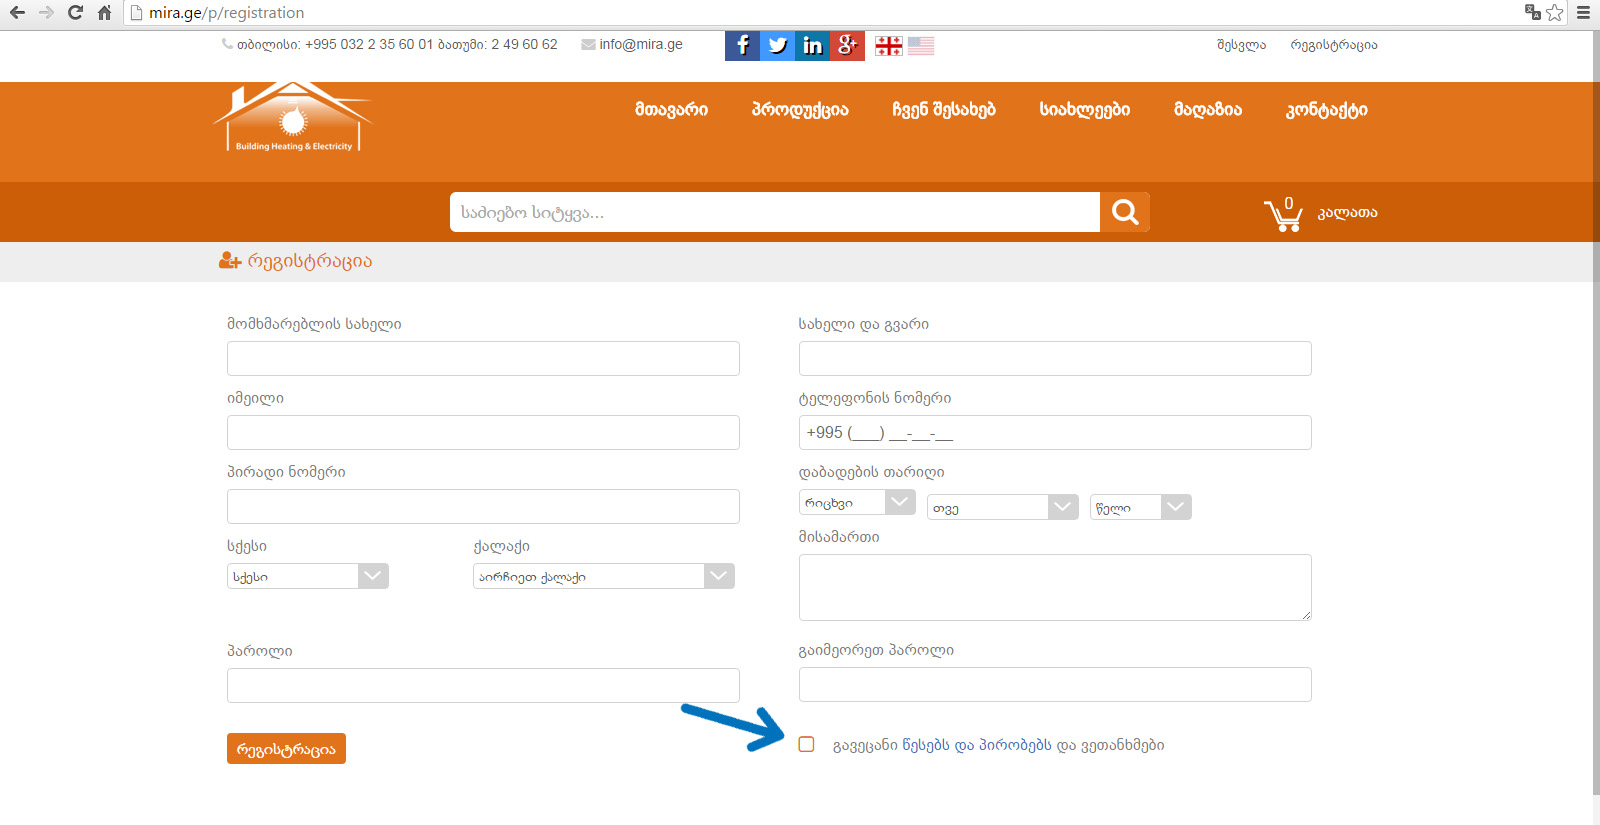Click the orange search magnifier button
The height and width of the screenshot is (825, 1600).
1125,212
